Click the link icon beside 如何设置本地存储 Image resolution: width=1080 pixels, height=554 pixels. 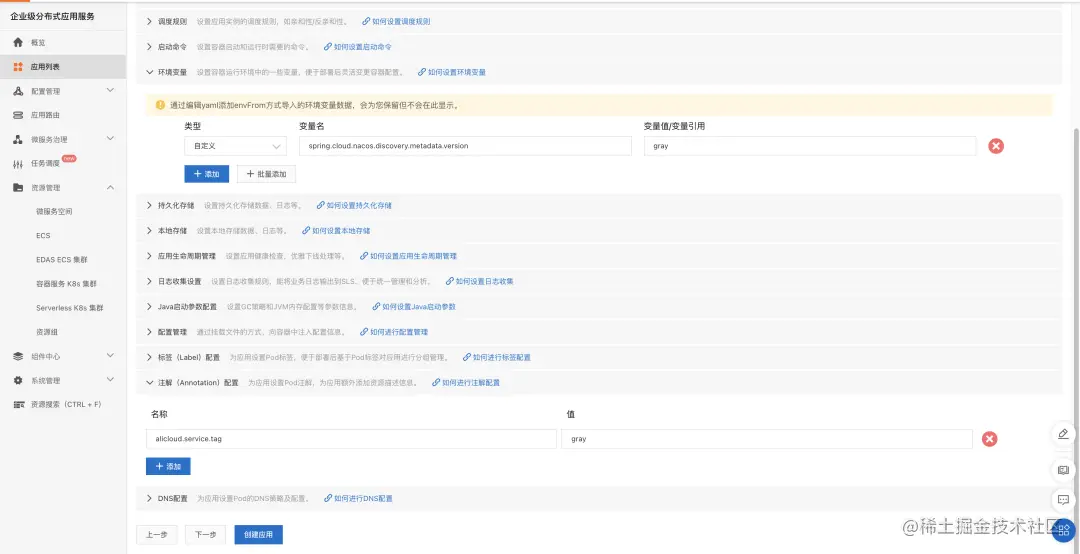click(306, 230)
